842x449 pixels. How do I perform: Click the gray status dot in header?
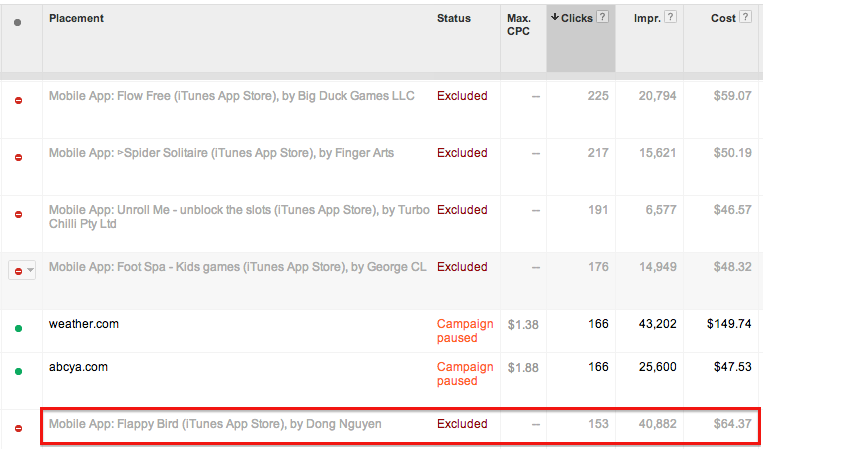(x=18, y=23)
